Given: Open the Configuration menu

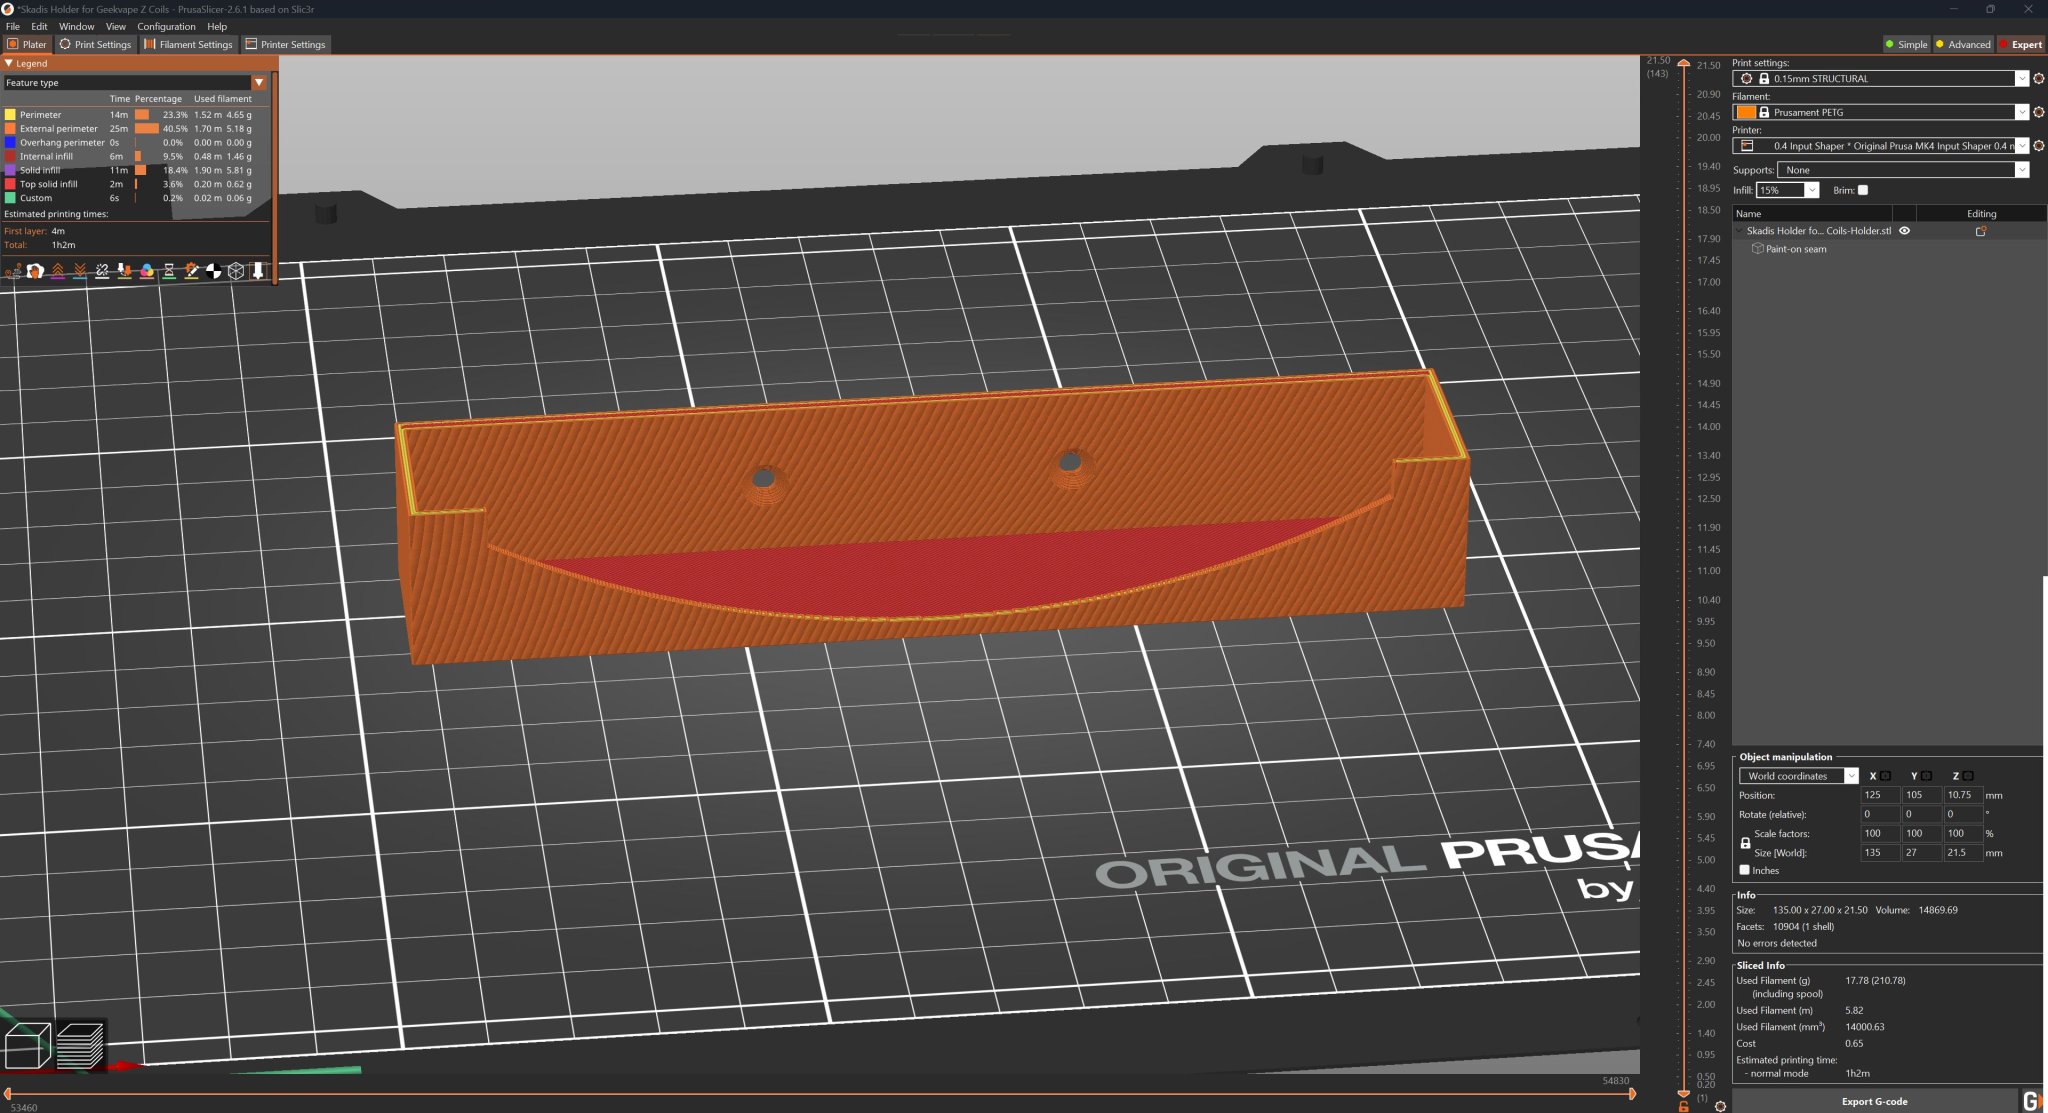Looking at the screenshot, I should click(166, 27).
